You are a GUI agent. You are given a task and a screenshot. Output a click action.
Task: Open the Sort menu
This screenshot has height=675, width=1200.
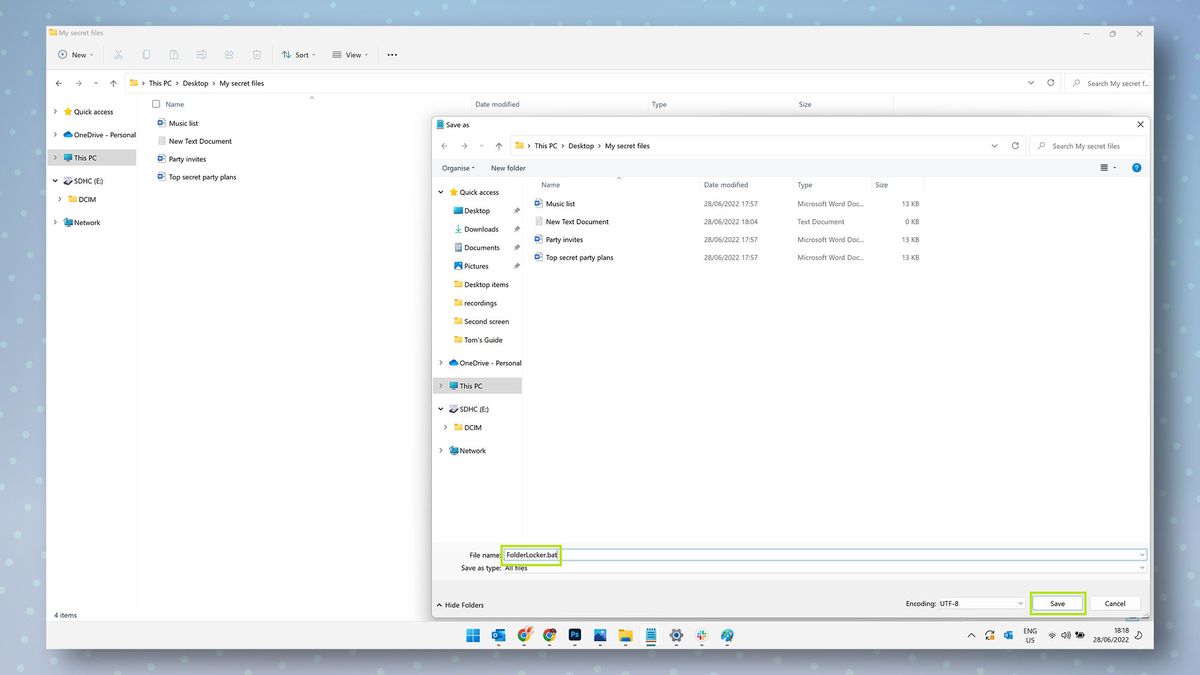click(298, 54)
